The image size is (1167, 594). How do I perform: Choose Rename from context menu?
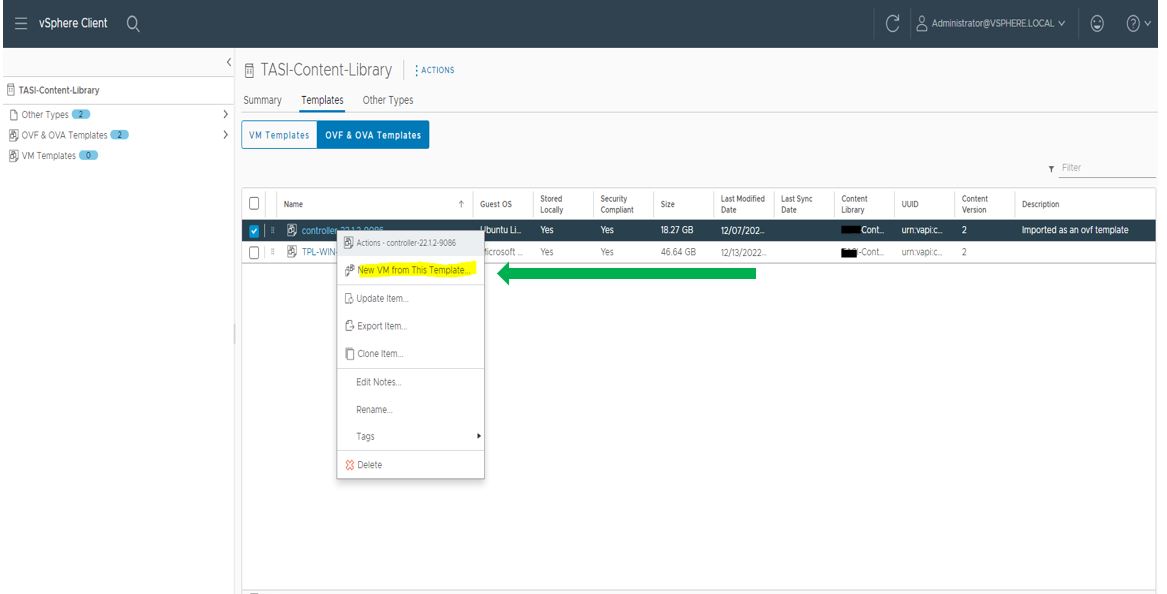374,409
